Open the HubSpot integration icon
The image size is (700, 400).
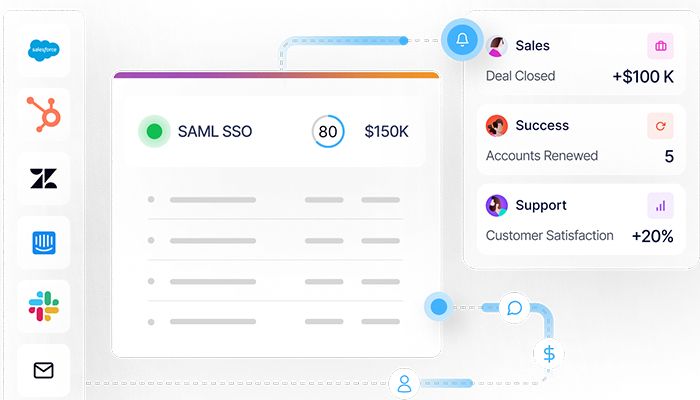point(44,114)
